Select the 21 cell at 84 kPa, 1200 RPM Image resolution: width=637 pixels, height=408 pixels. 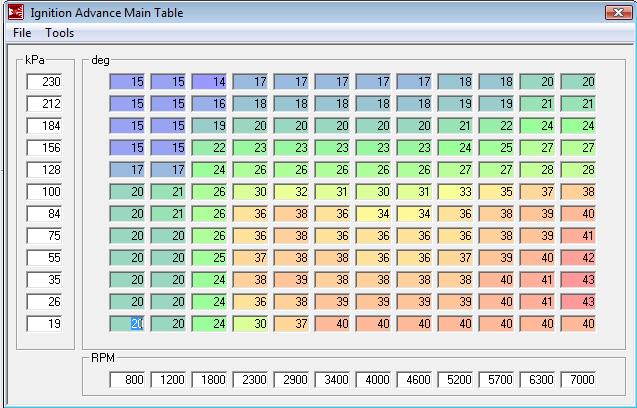(168, 213)
